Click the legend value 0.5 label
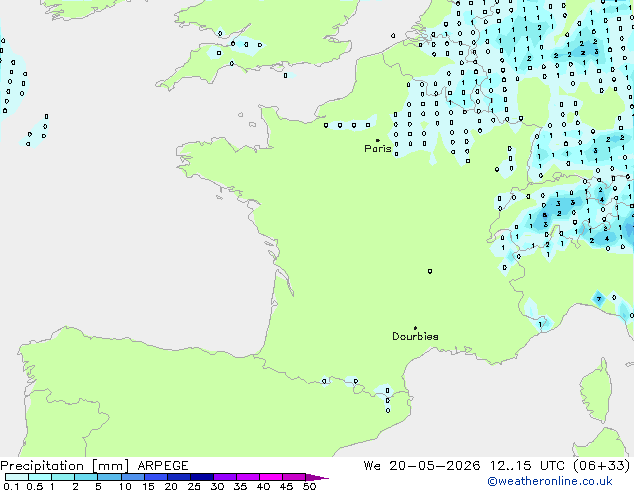The image size is (634, 490). coord(35,486)
